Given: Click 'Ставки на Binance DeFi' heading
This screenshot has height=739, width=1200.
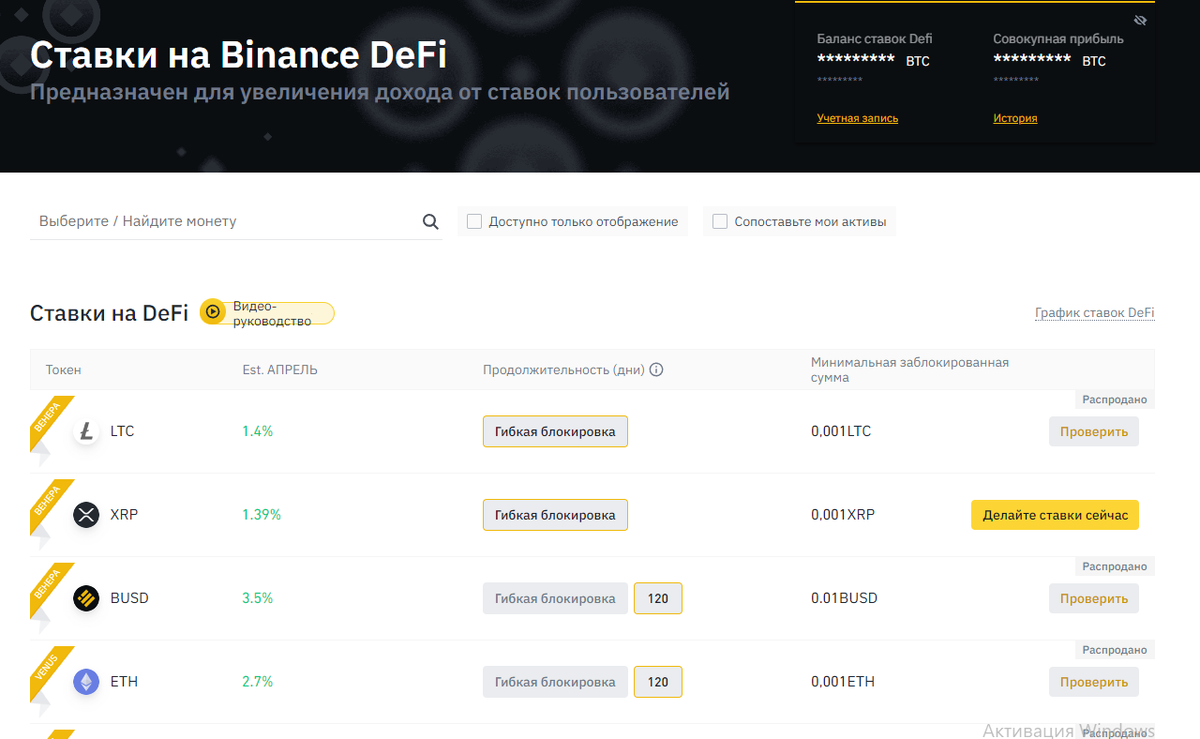Looking at the screenshot, I should coord(238,55).
